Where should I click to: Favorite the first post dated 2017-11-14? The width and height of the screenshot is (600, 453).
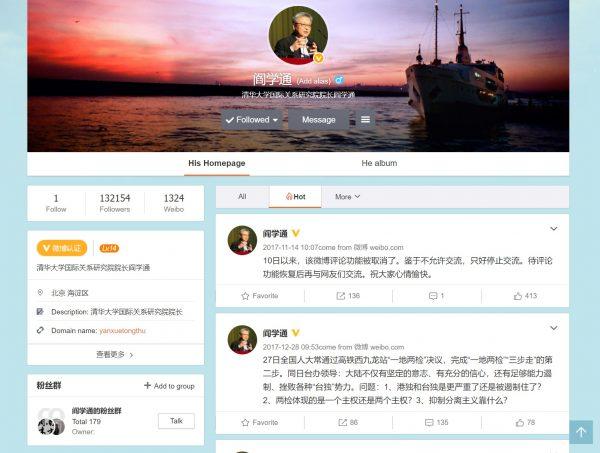[260, 296]
